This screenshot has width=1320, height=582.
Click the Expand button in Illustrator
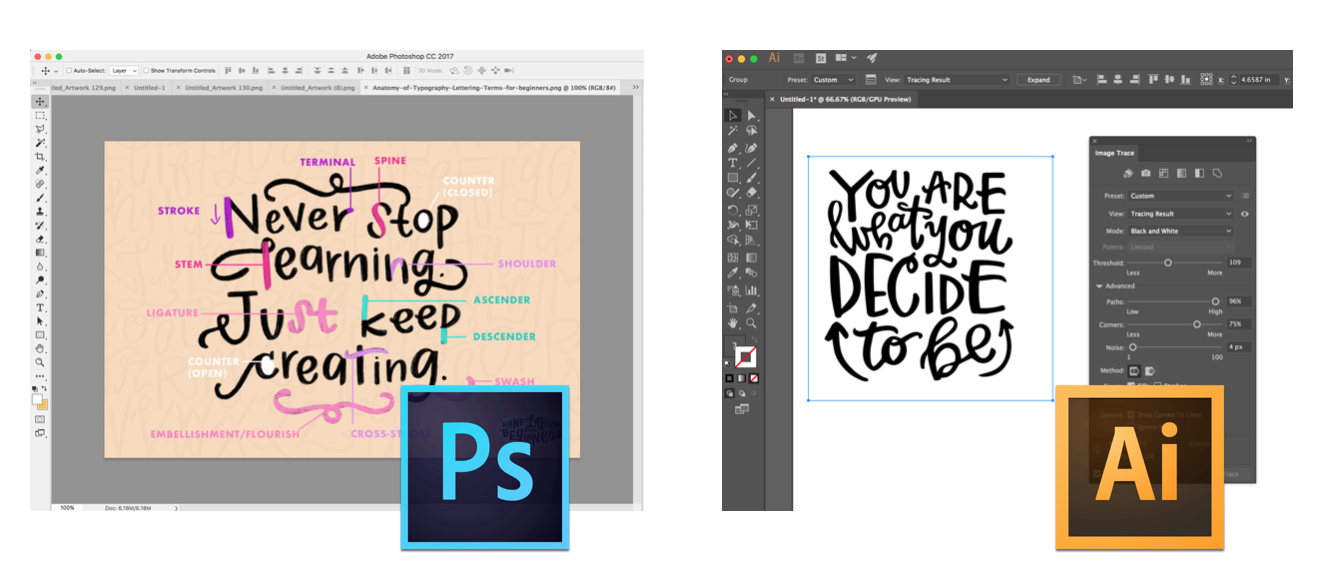[x=1039, y=80]
